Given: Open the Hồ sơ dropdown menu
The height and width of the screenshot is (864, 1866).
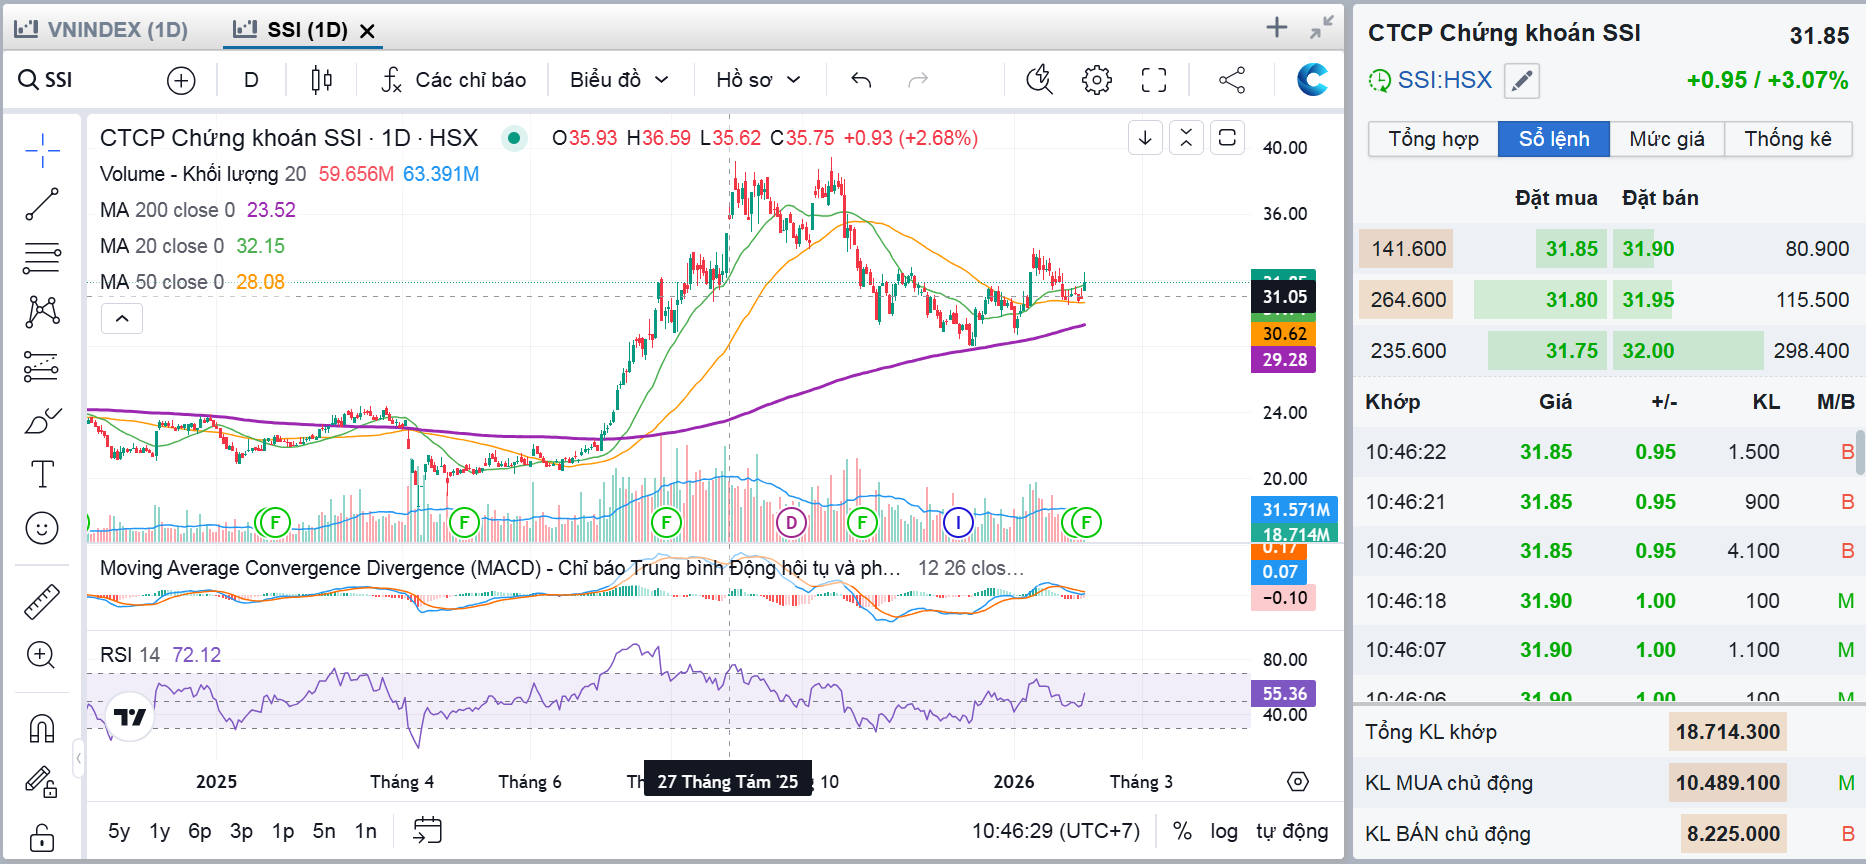Looking at the screenshot, I should [x=758, y=80].
